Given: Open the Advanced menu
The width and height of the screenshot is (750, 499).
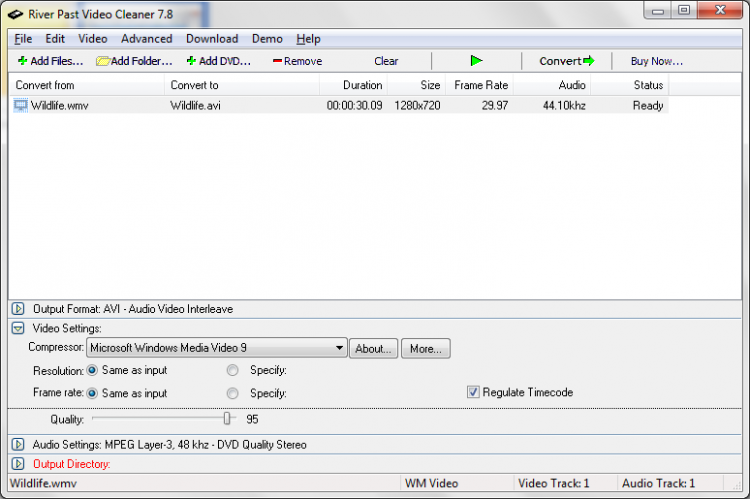Looking at the screenshot, I should click(146, 39).
